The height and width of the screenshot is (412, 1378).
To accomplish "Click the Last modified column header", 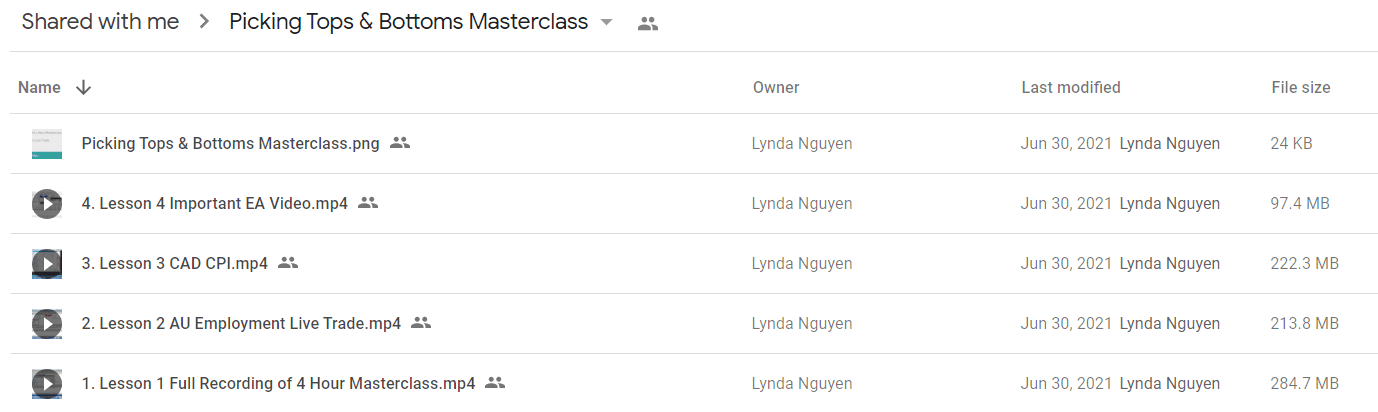I will [1071, 88].
